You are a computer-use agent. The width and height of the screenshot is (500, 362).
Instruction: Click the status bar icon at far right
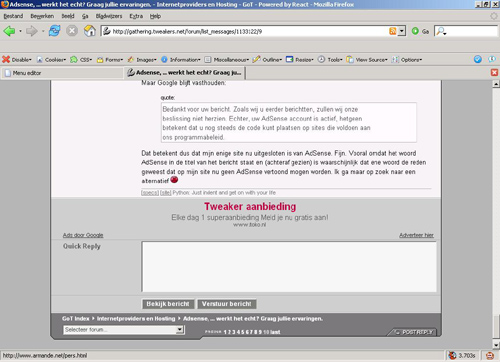coord(490,355)
